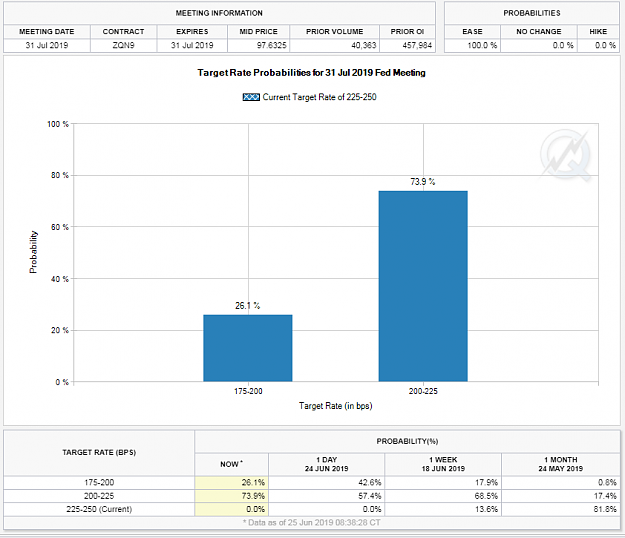Select the 175-200 probability bar
The image size is (625, 538).
coord(248,348)
